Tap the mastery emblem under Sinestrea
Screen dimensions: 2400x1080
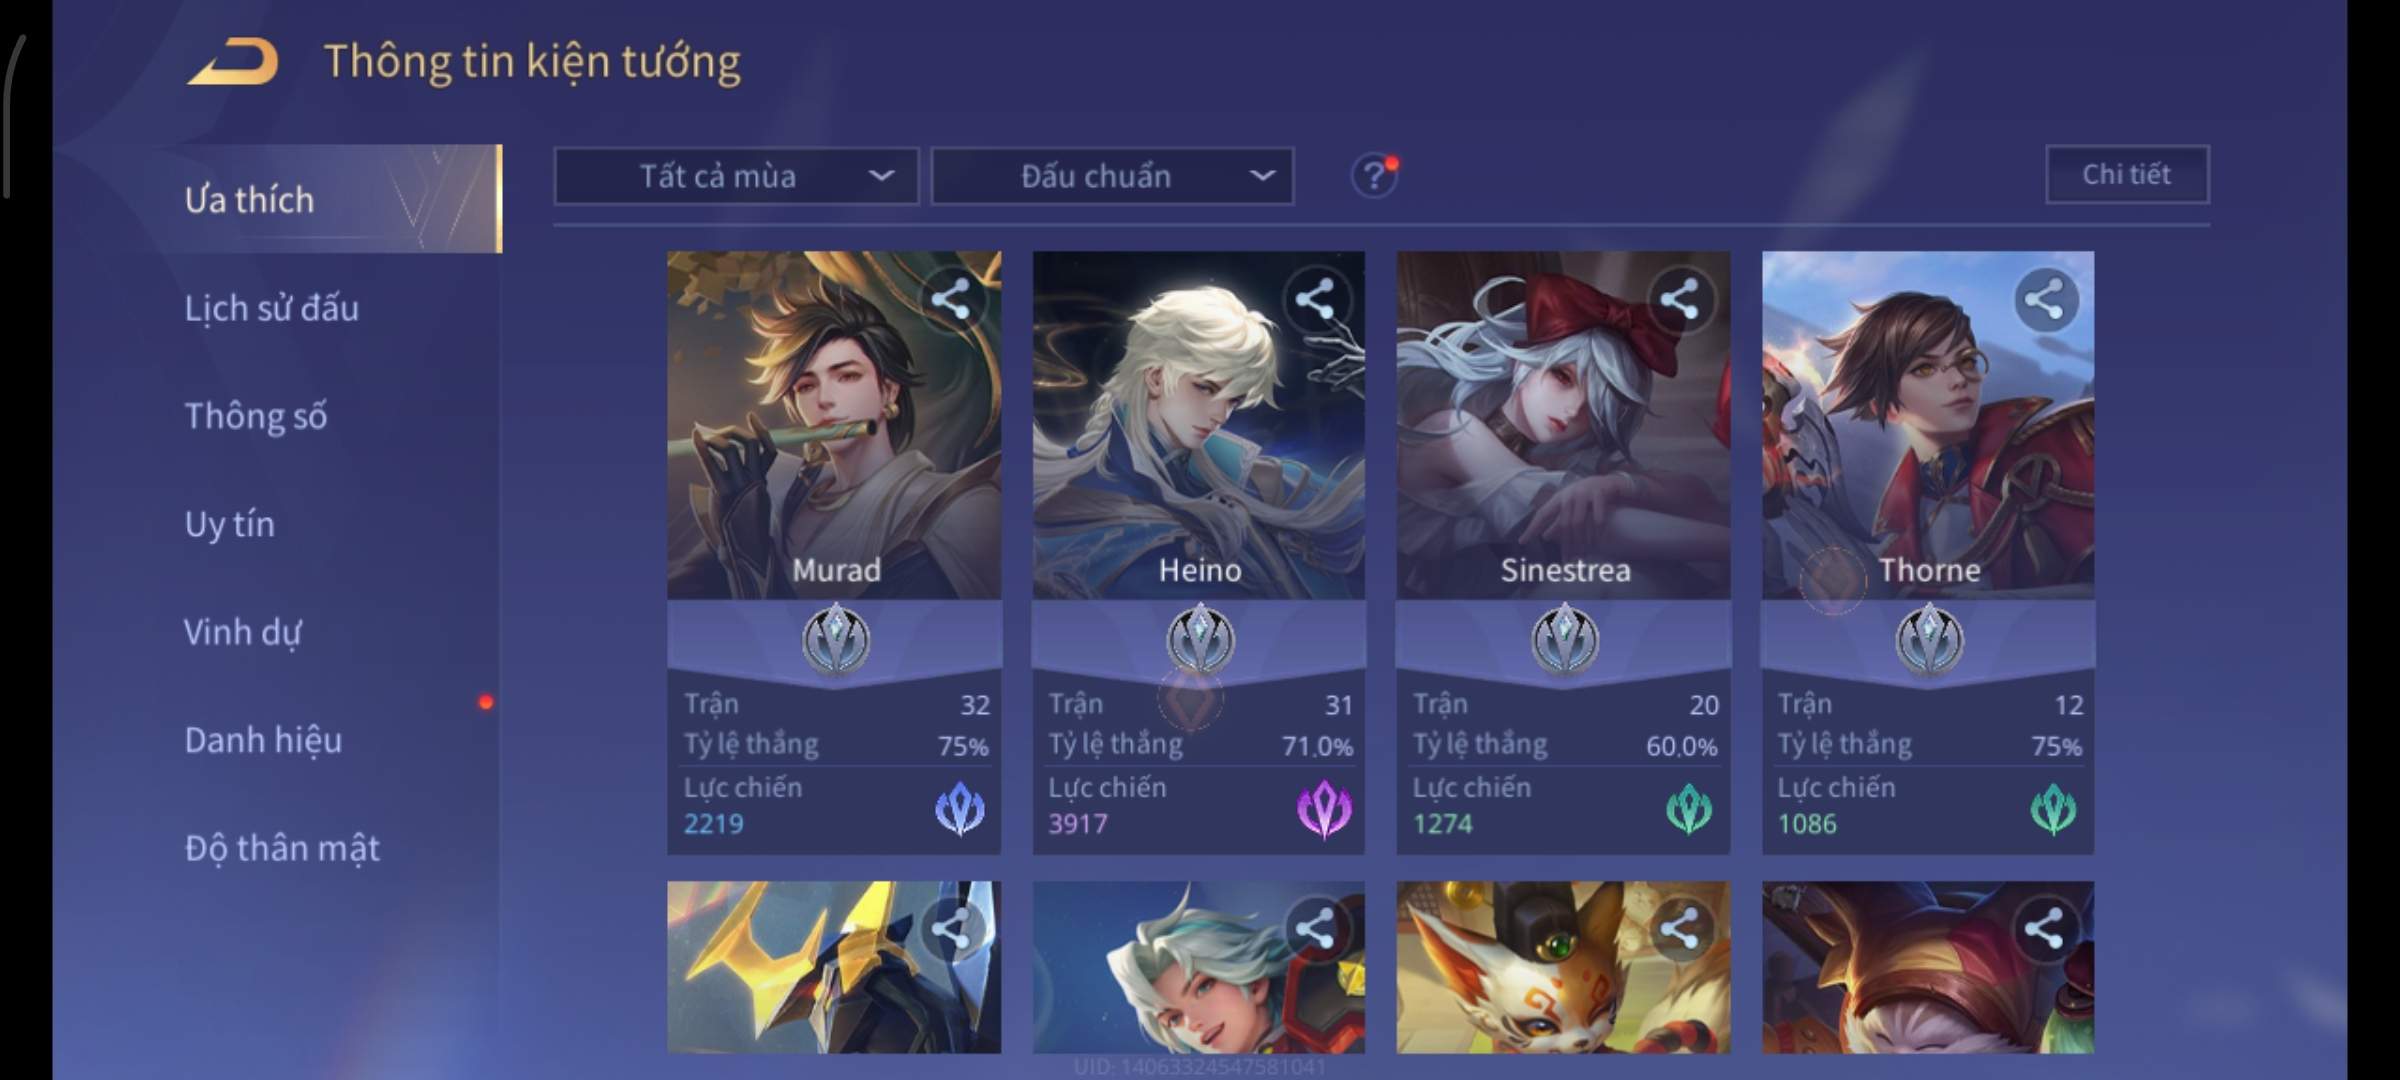[1565, 639]
